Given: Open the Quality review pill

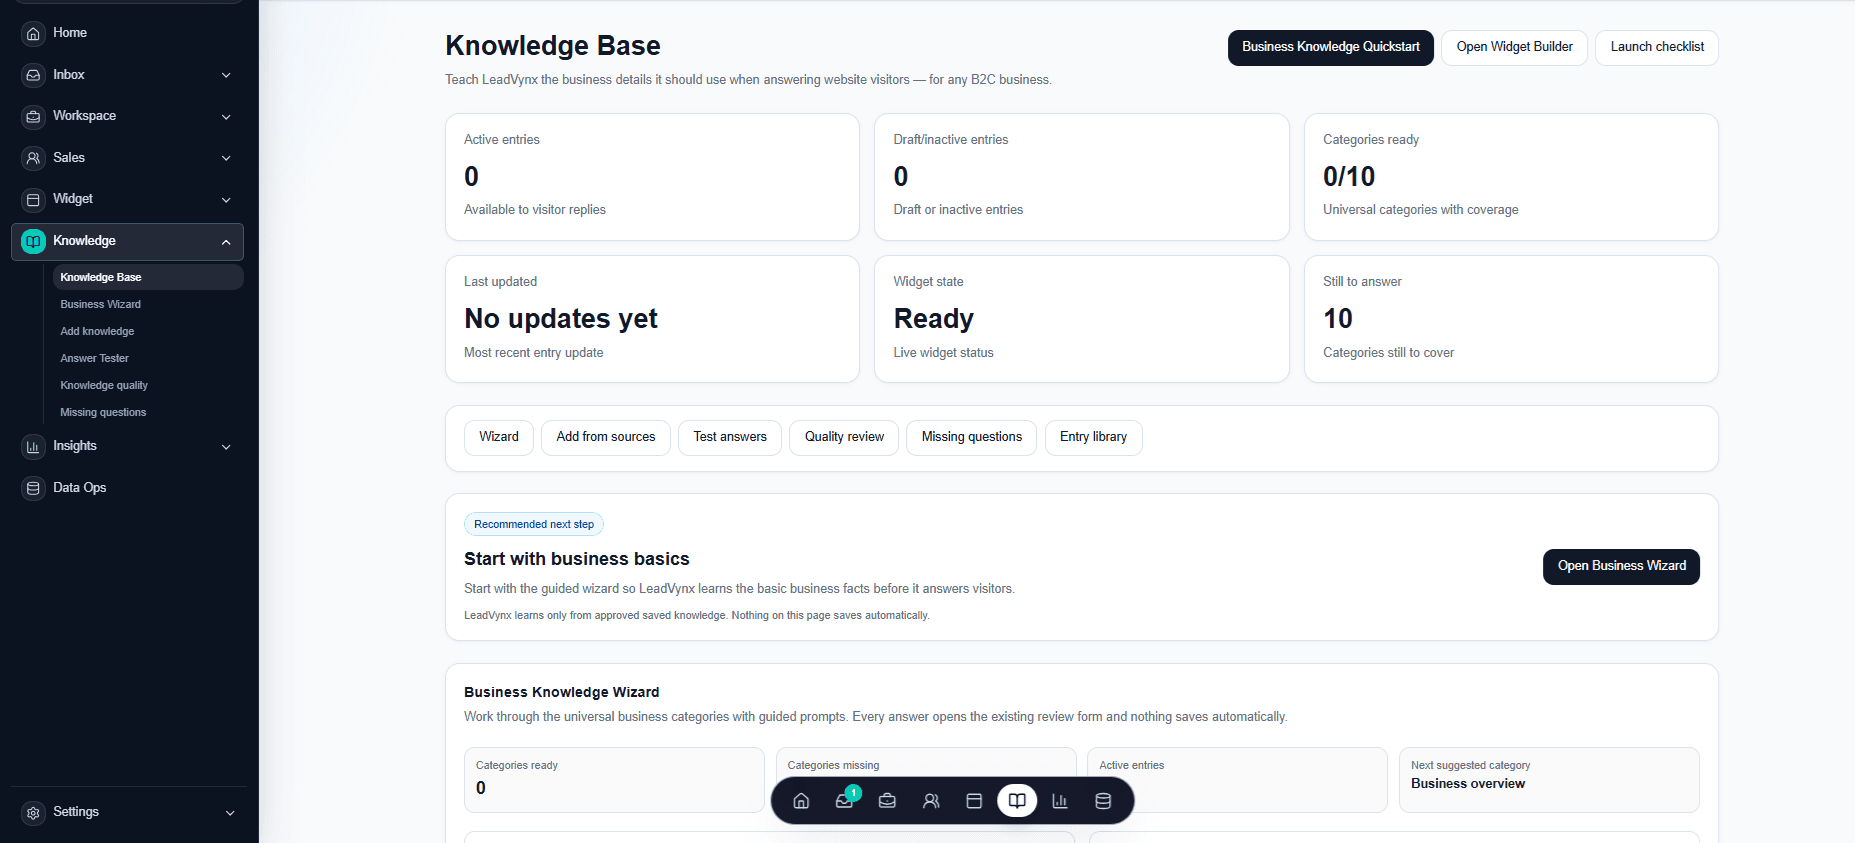Looking at the screenshot, I should [844, 437].
